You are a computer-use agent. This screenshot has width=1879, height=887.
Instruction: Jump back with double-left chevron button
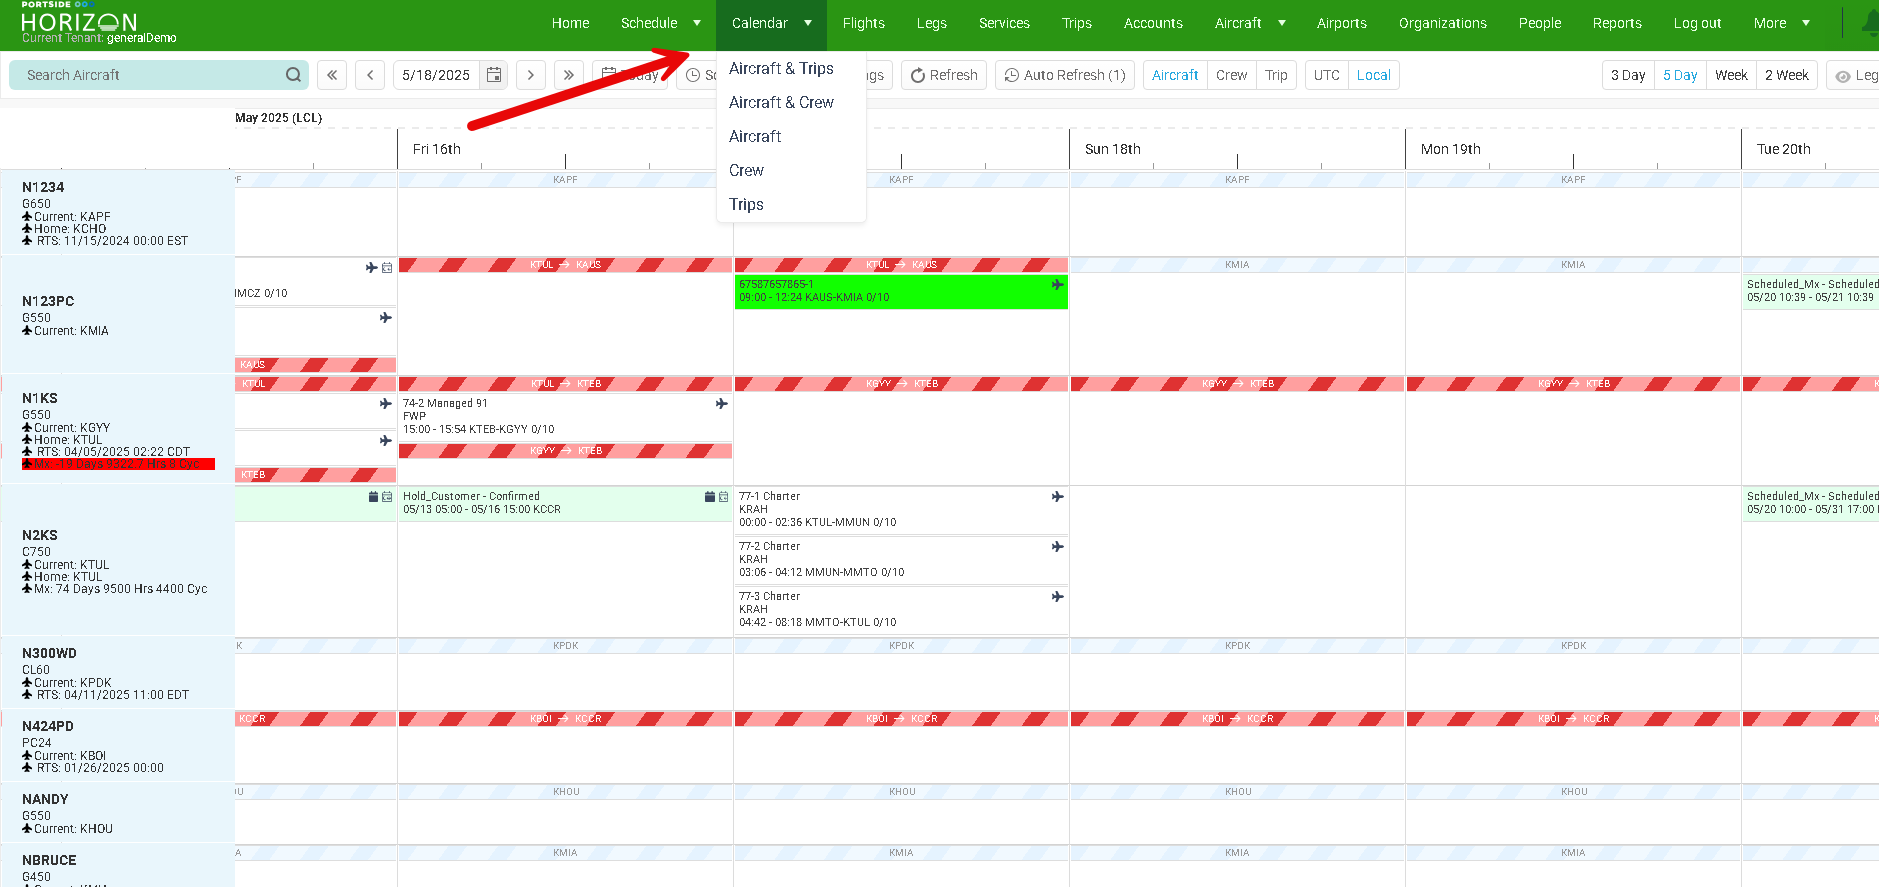(x=332, y=75)
